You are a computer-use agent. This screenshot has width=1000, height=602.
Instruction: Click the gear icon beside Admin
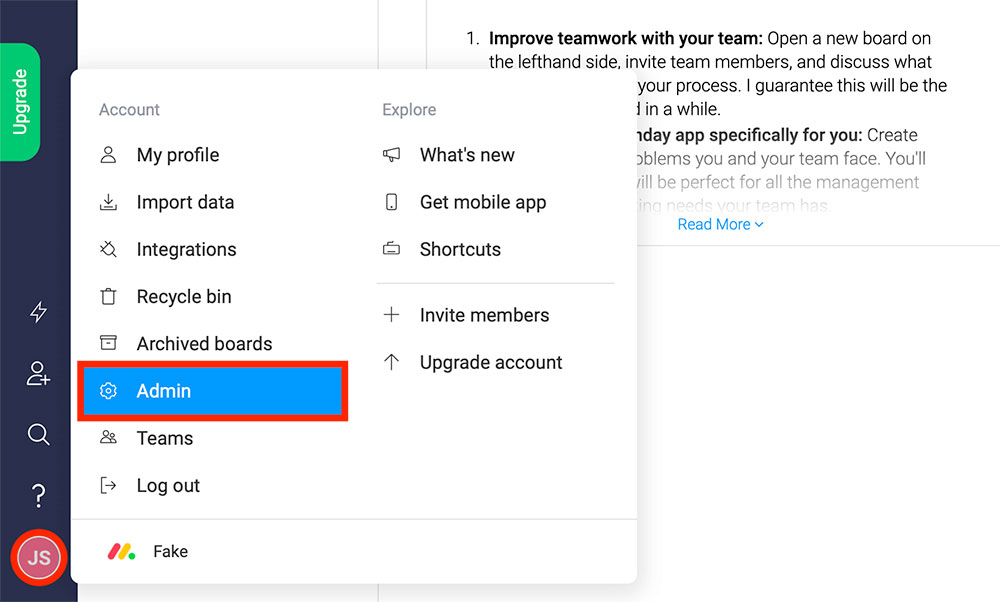click(109, 391)
